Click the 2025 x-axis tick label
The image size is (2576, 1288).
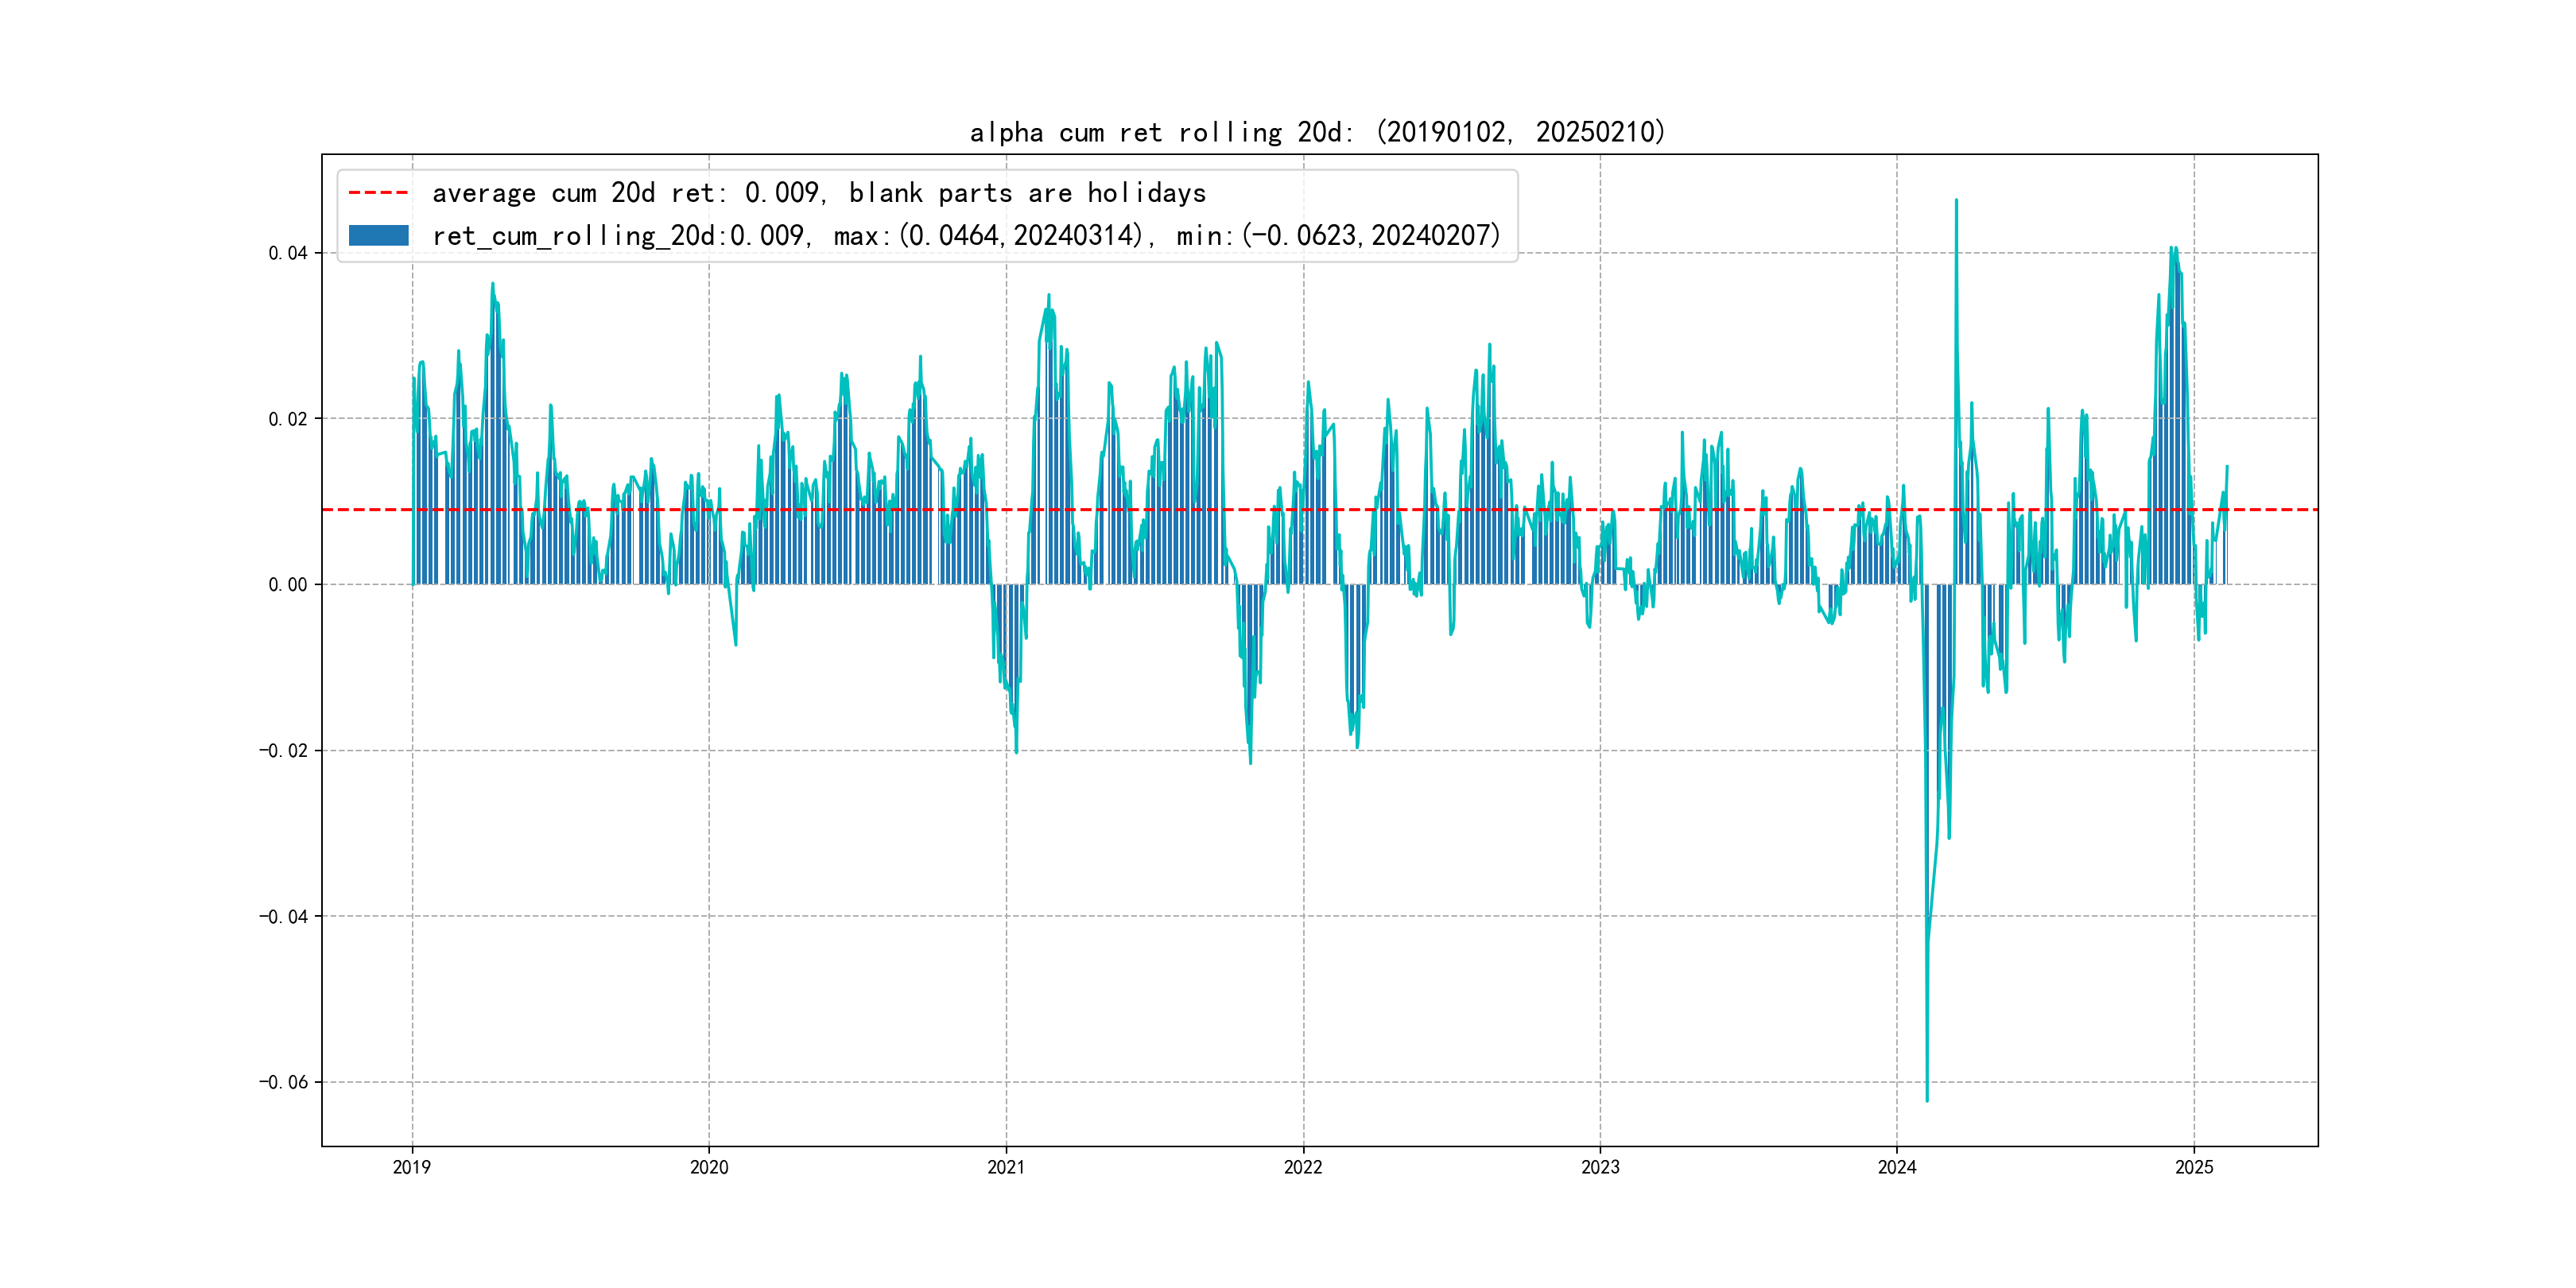click(2194, 1167)
